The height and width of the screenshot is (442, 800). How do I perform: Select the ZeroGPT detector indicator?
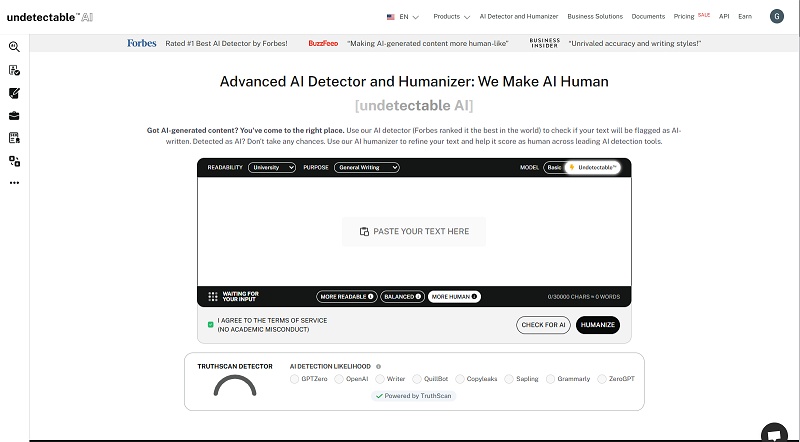602,379
